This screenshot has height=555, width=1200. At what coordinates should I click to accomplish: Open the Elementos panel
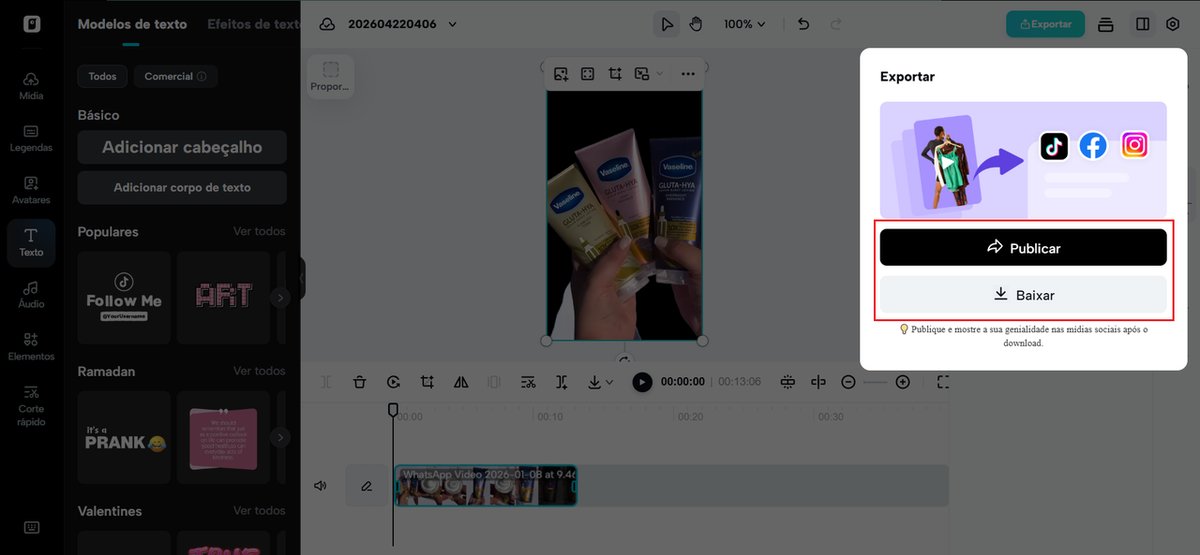(x=31, y=346)
